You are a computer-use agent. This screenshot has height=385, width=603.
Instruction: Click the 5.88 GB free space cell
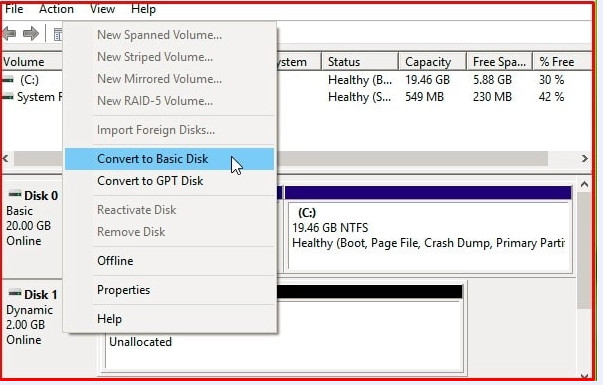[492, 80]
